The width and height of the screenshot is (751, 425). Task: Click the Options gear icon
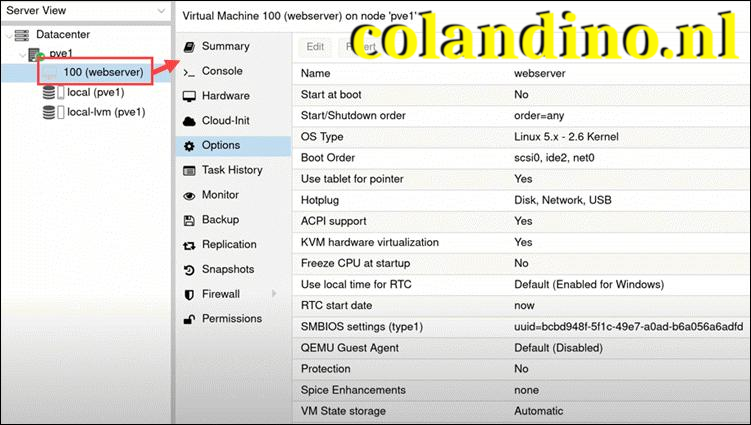189,146
